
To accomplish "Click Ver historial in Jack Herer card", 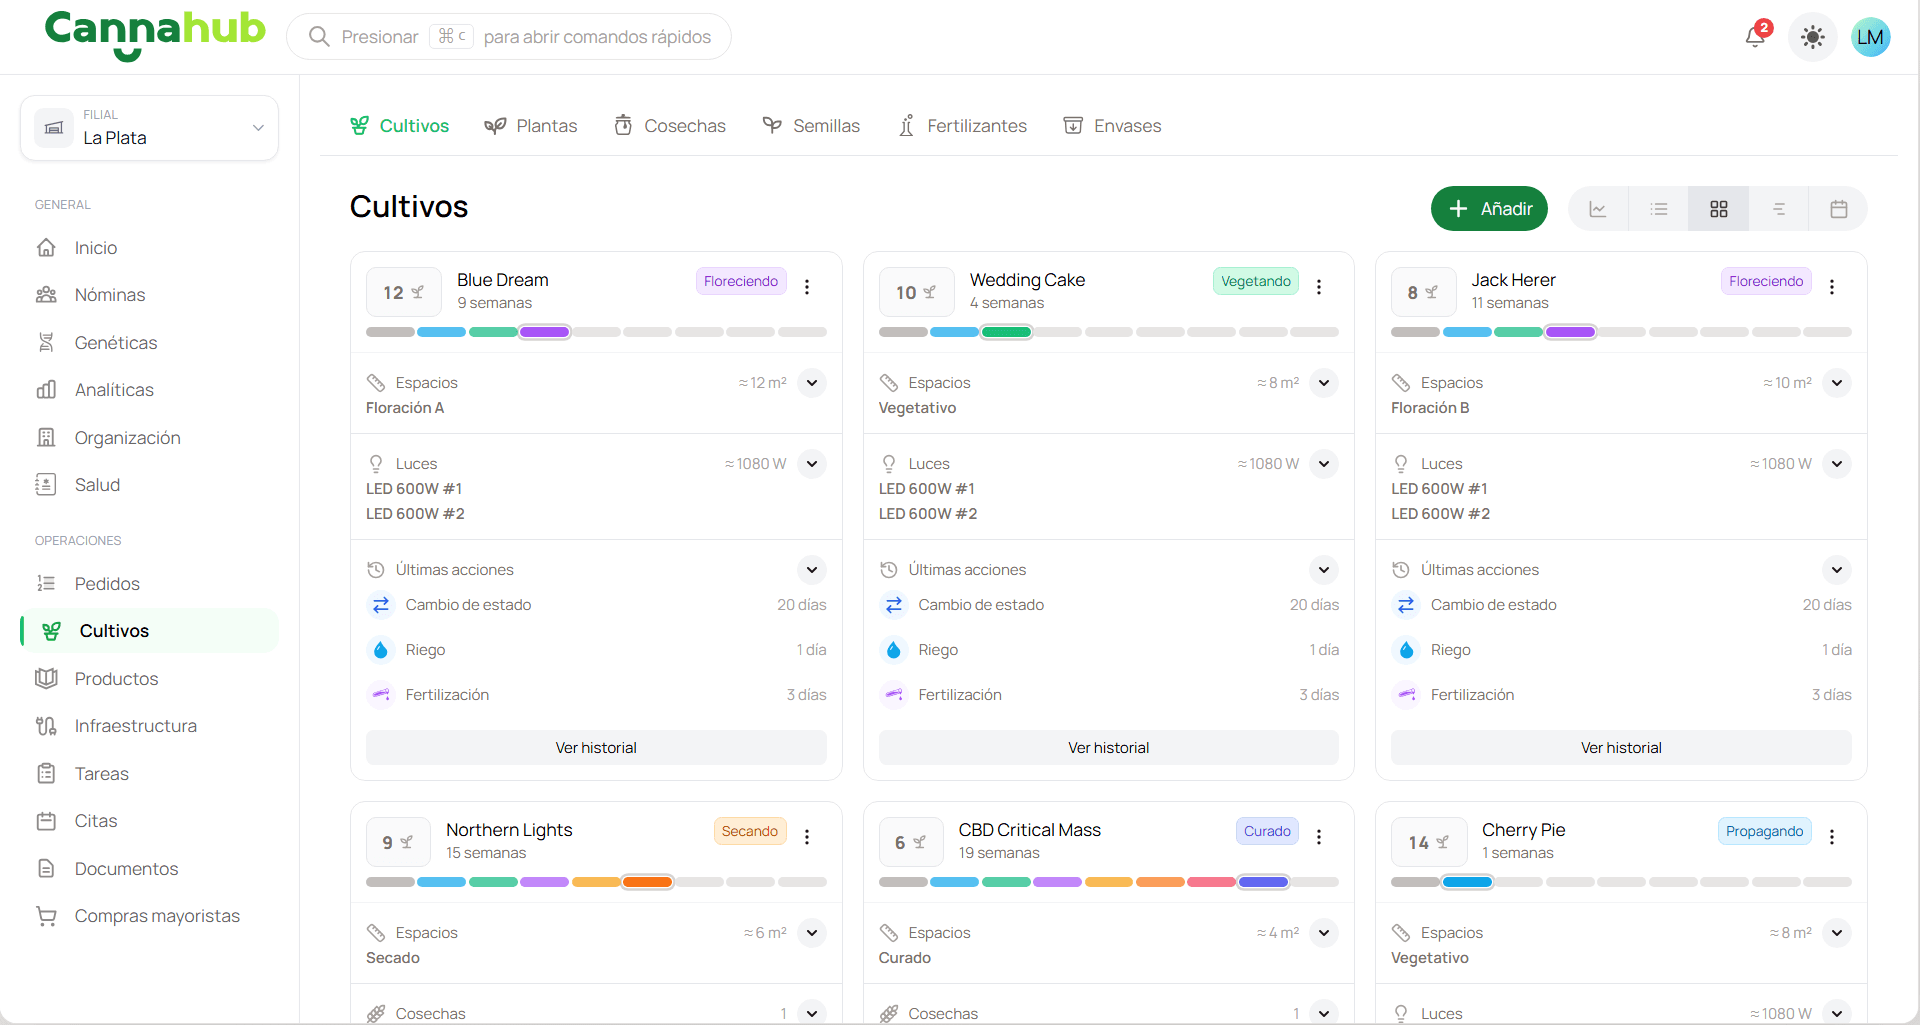I will click(1621, 748).
